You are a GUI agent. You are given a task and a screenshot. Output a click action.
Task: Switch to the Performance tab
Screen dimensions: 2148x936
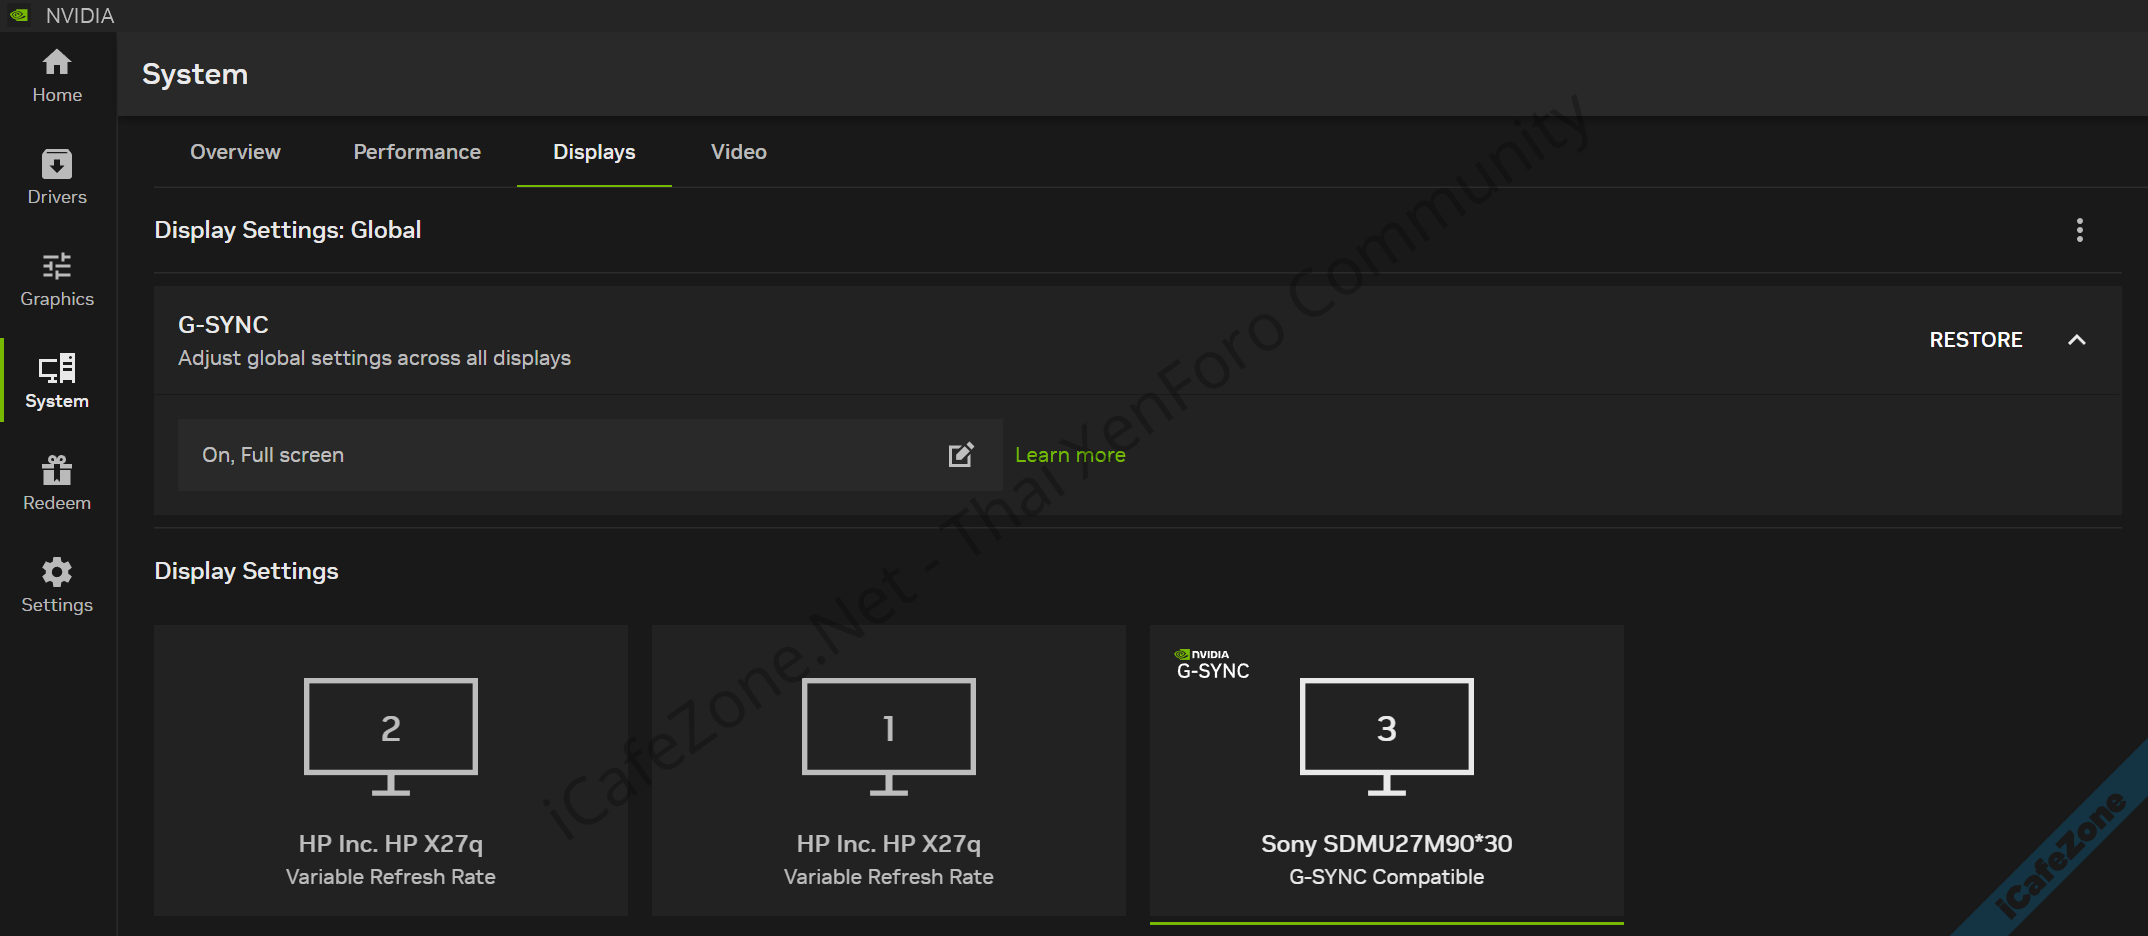417,152
